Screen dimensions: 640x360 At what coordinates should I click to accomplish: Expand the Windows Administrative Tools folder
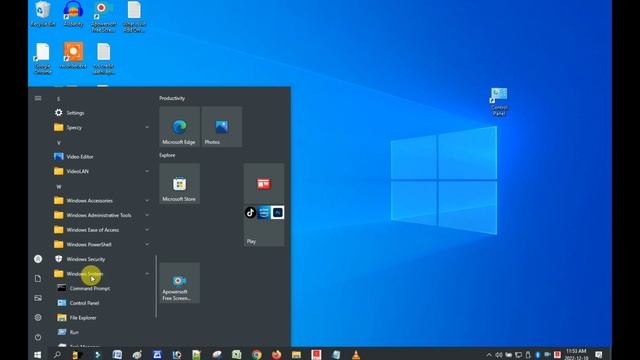pos(101,216)
